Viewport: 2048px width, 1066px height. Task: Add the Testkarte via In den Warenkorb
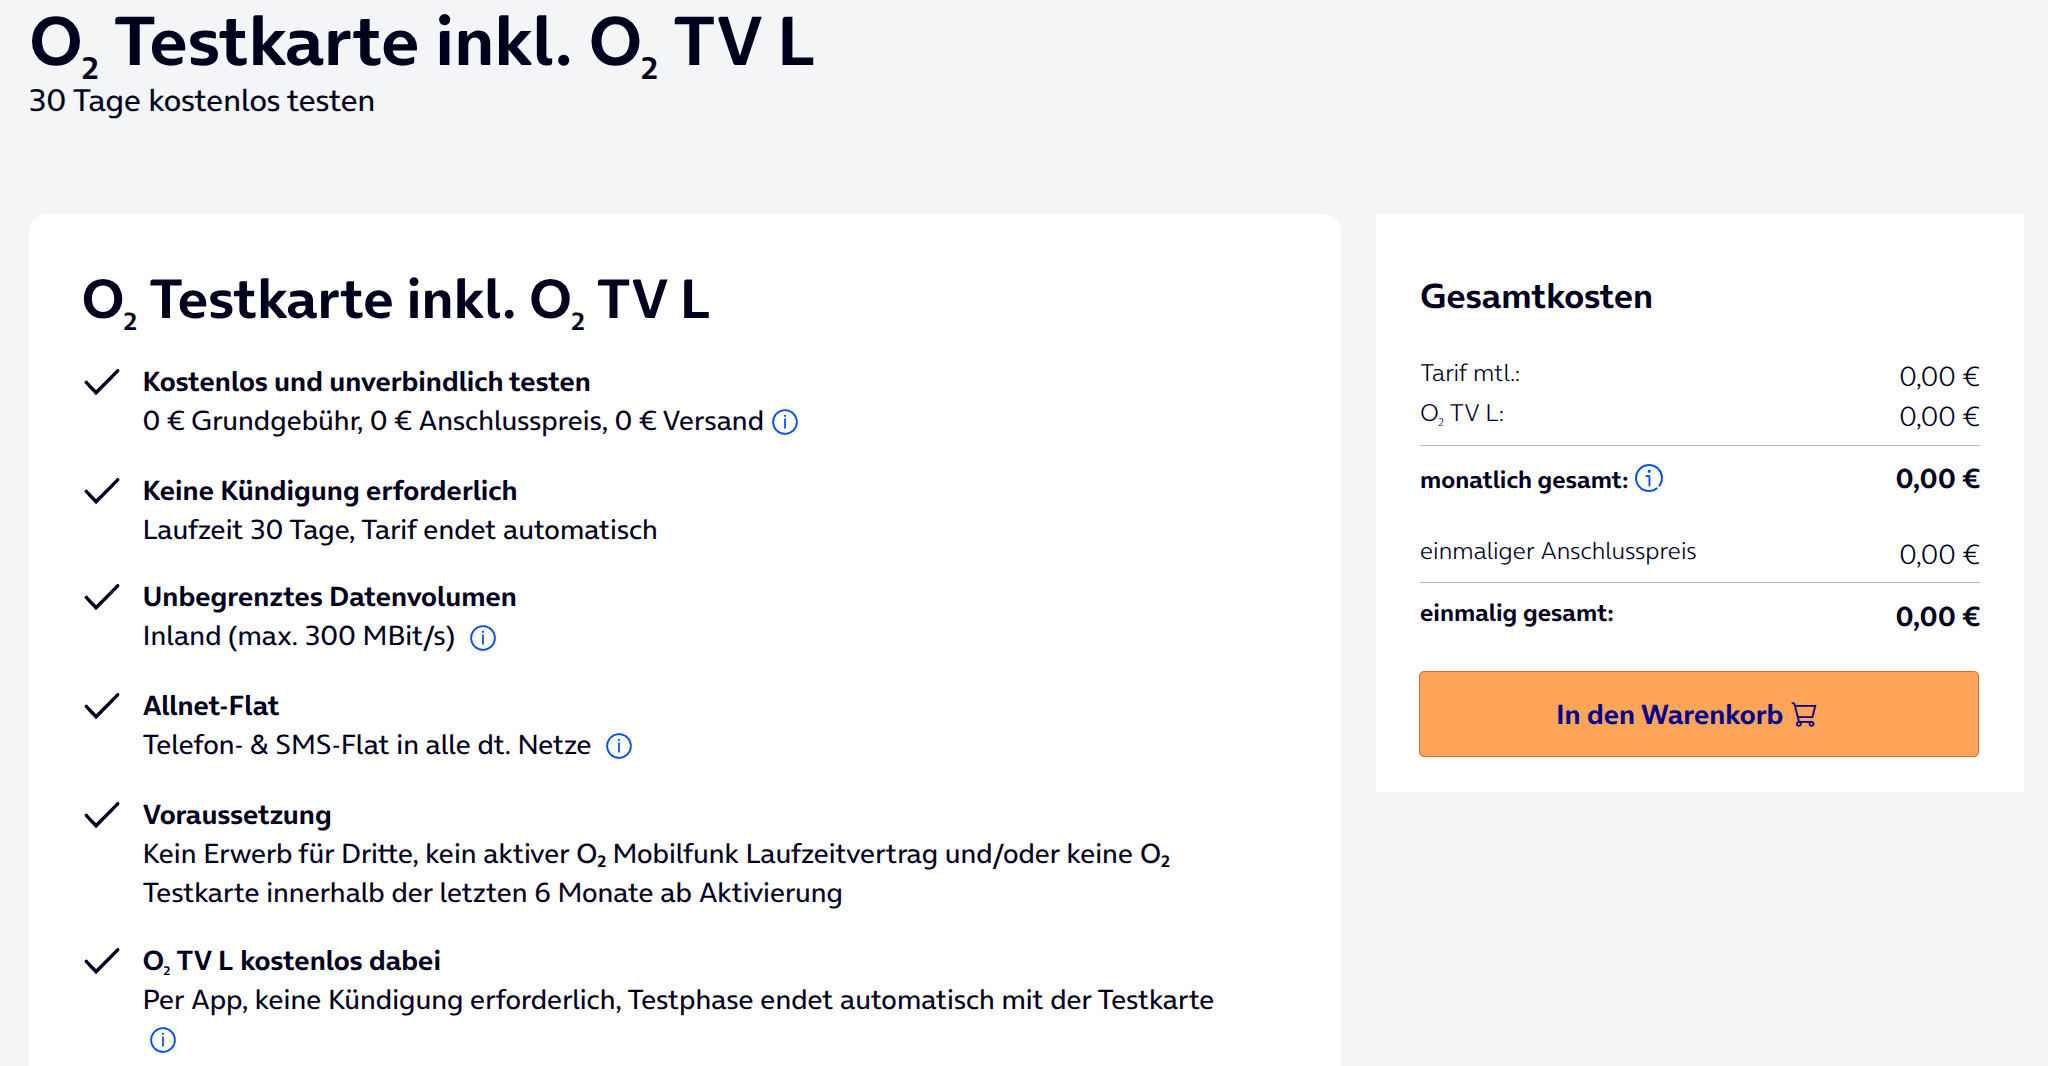[1670, 714]
